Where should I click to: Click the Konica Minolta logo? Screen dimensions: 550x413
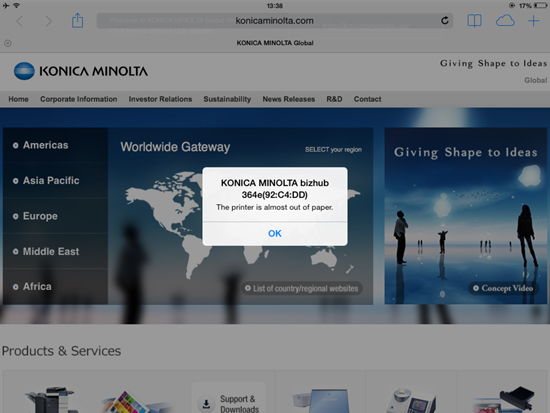[81, 71]
